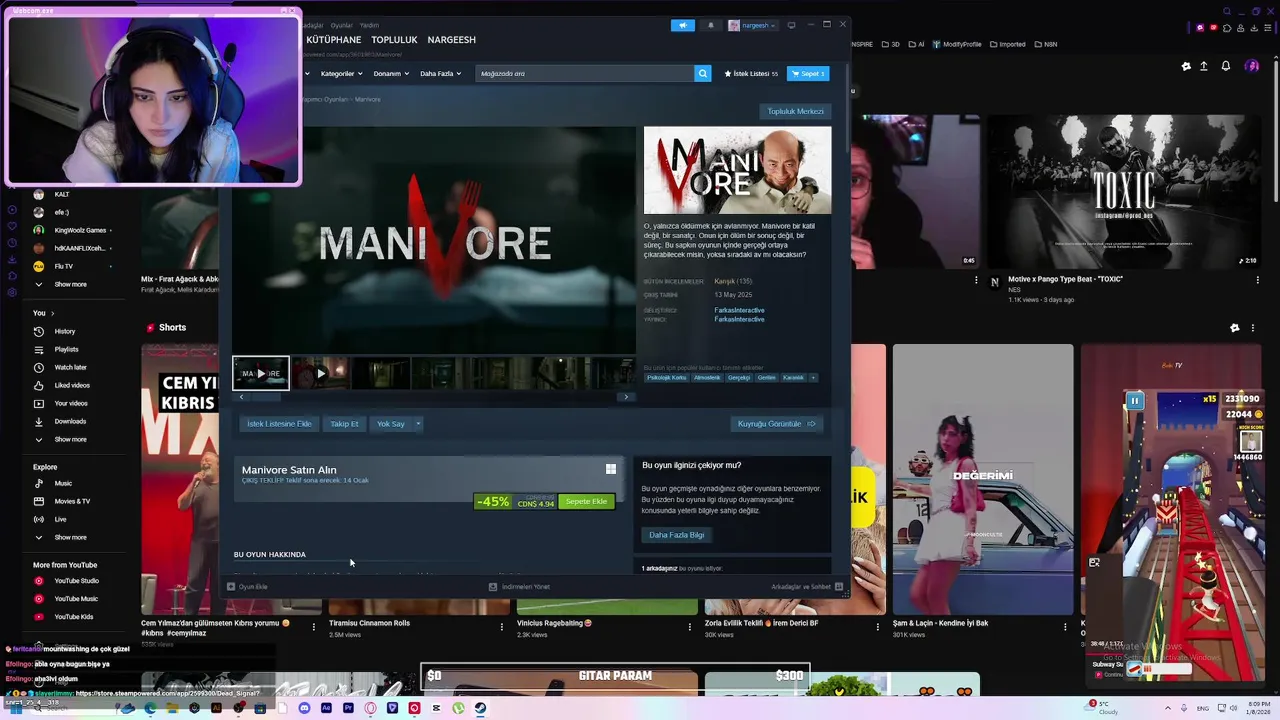Expand Donanım dropdown in store nav
Image resolution: width=1280 pixels, height=720 pixels.
tap(391, 73)
